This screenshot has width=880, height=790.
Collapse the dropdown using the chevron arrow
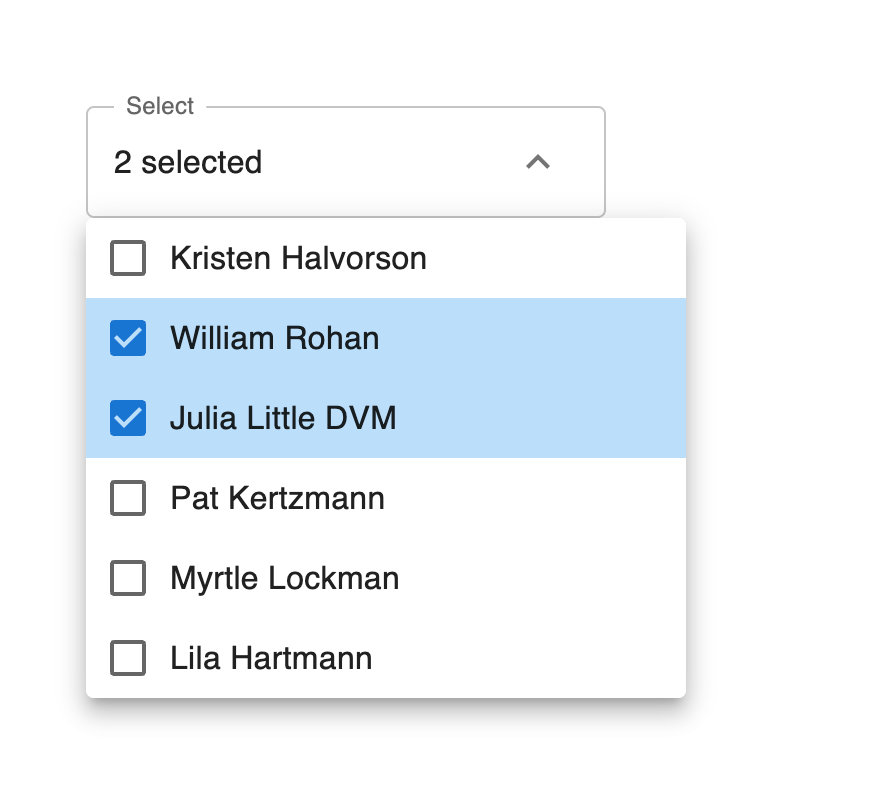point(538,162)
